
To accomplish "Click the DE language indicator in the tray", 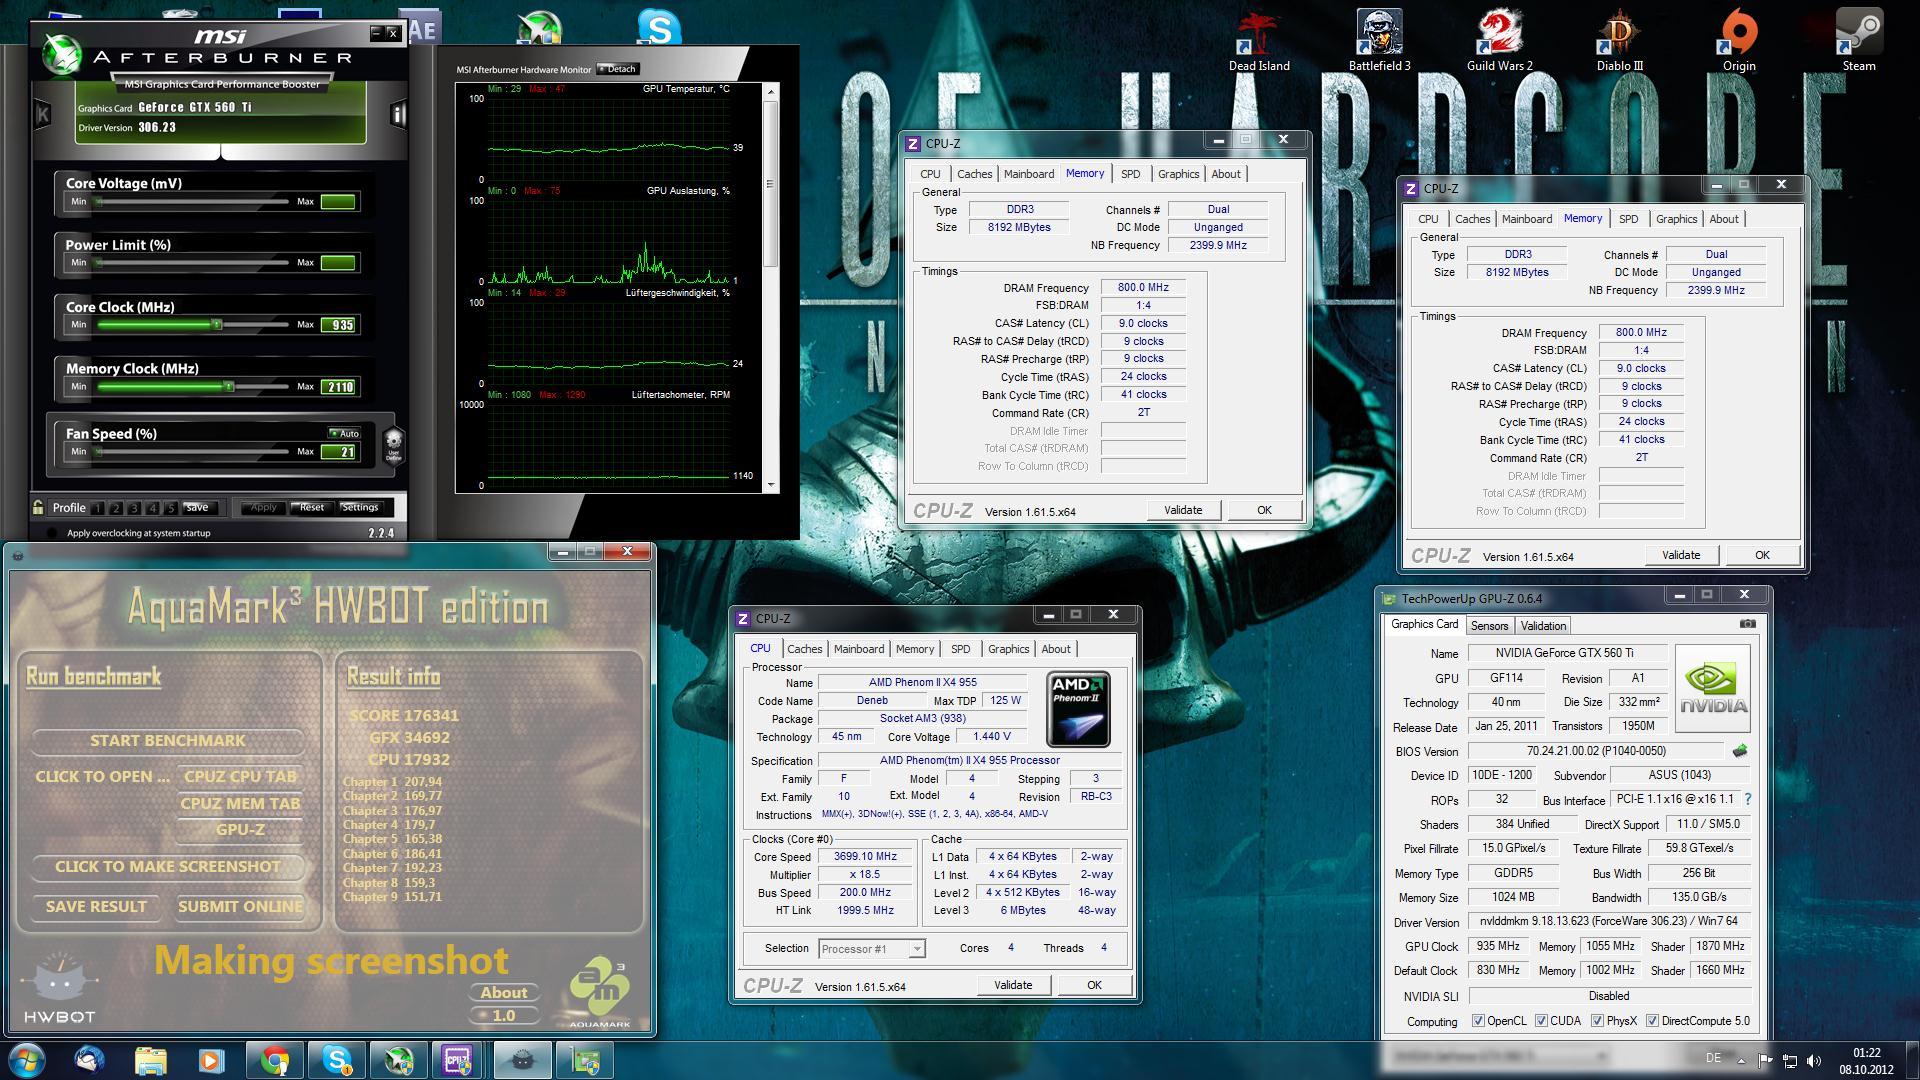I will [1713, 1058].
